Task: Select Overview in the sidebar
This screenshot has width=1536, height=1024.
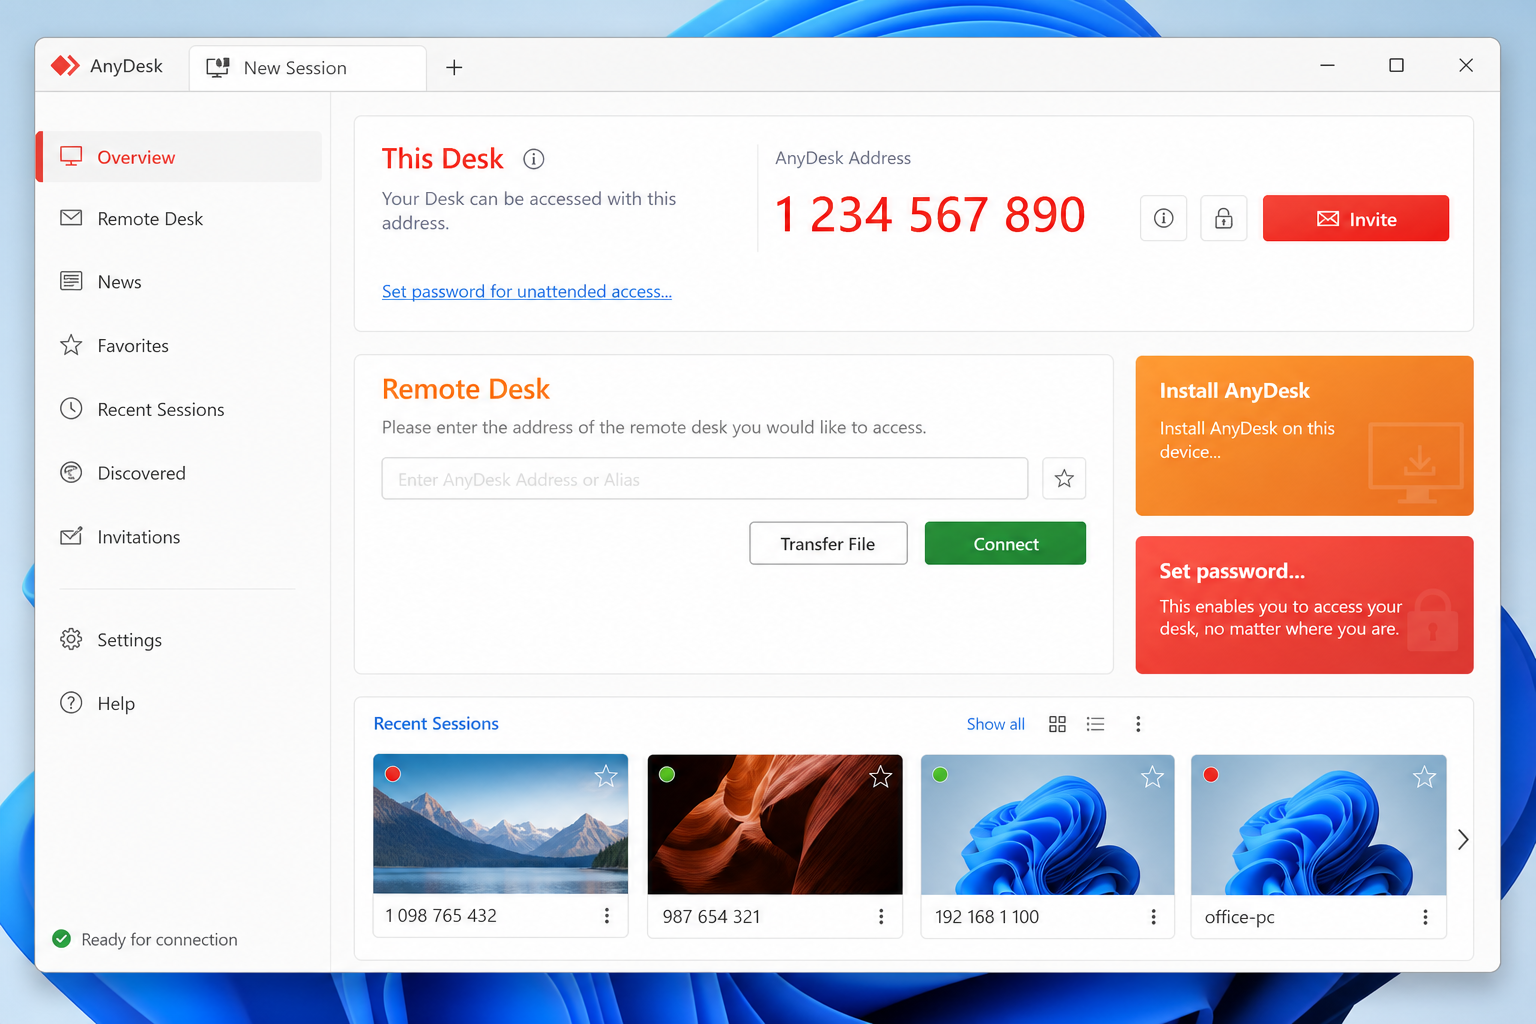Action: [x=179, y=157]
